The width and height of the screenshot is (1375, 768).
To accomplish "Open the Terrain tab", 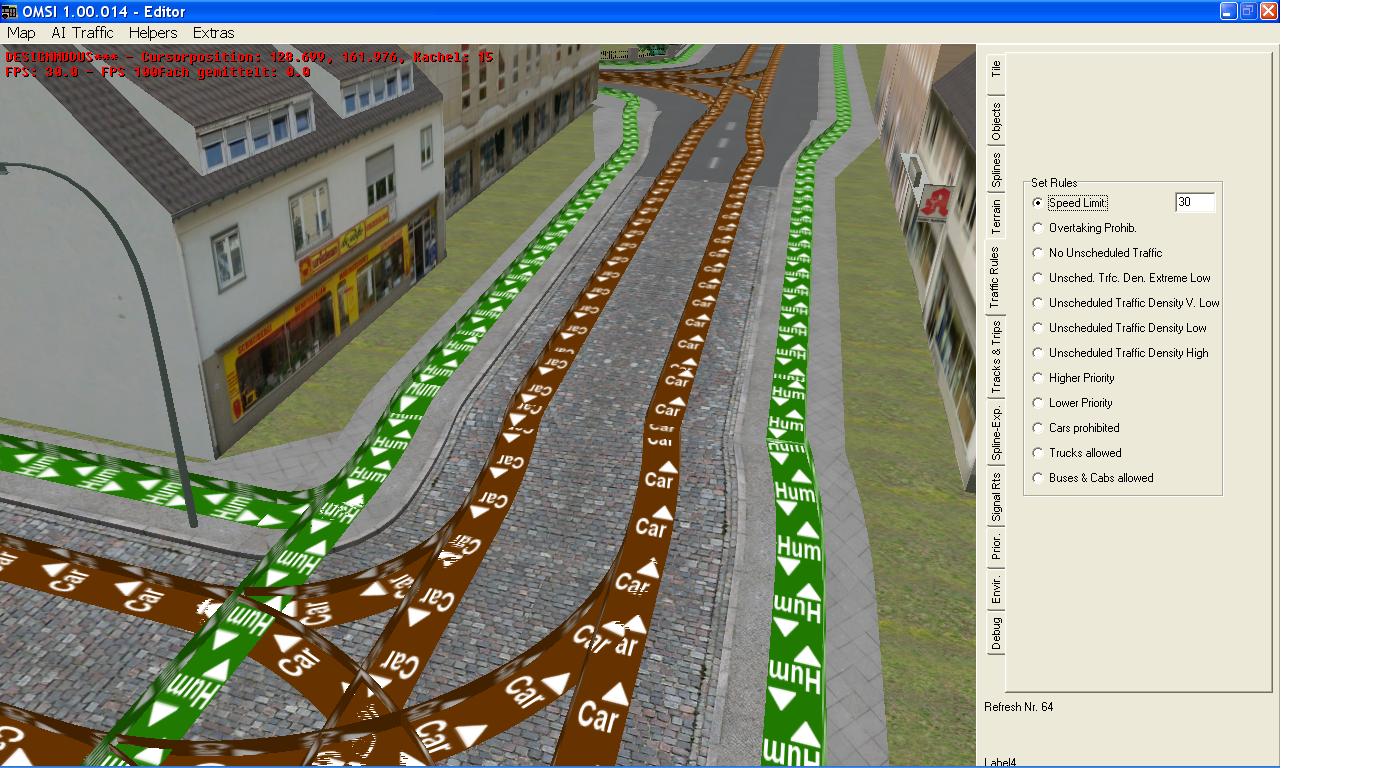I will pyautogui.click(x=996, y=217).
